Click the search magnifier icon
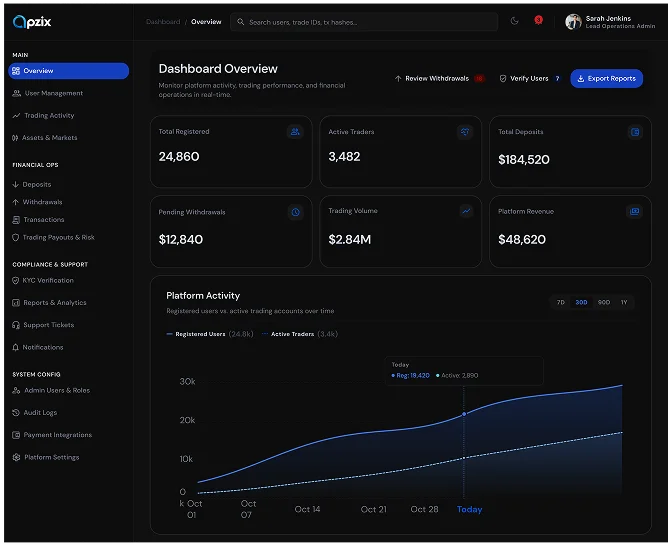 tap(241, 22)
